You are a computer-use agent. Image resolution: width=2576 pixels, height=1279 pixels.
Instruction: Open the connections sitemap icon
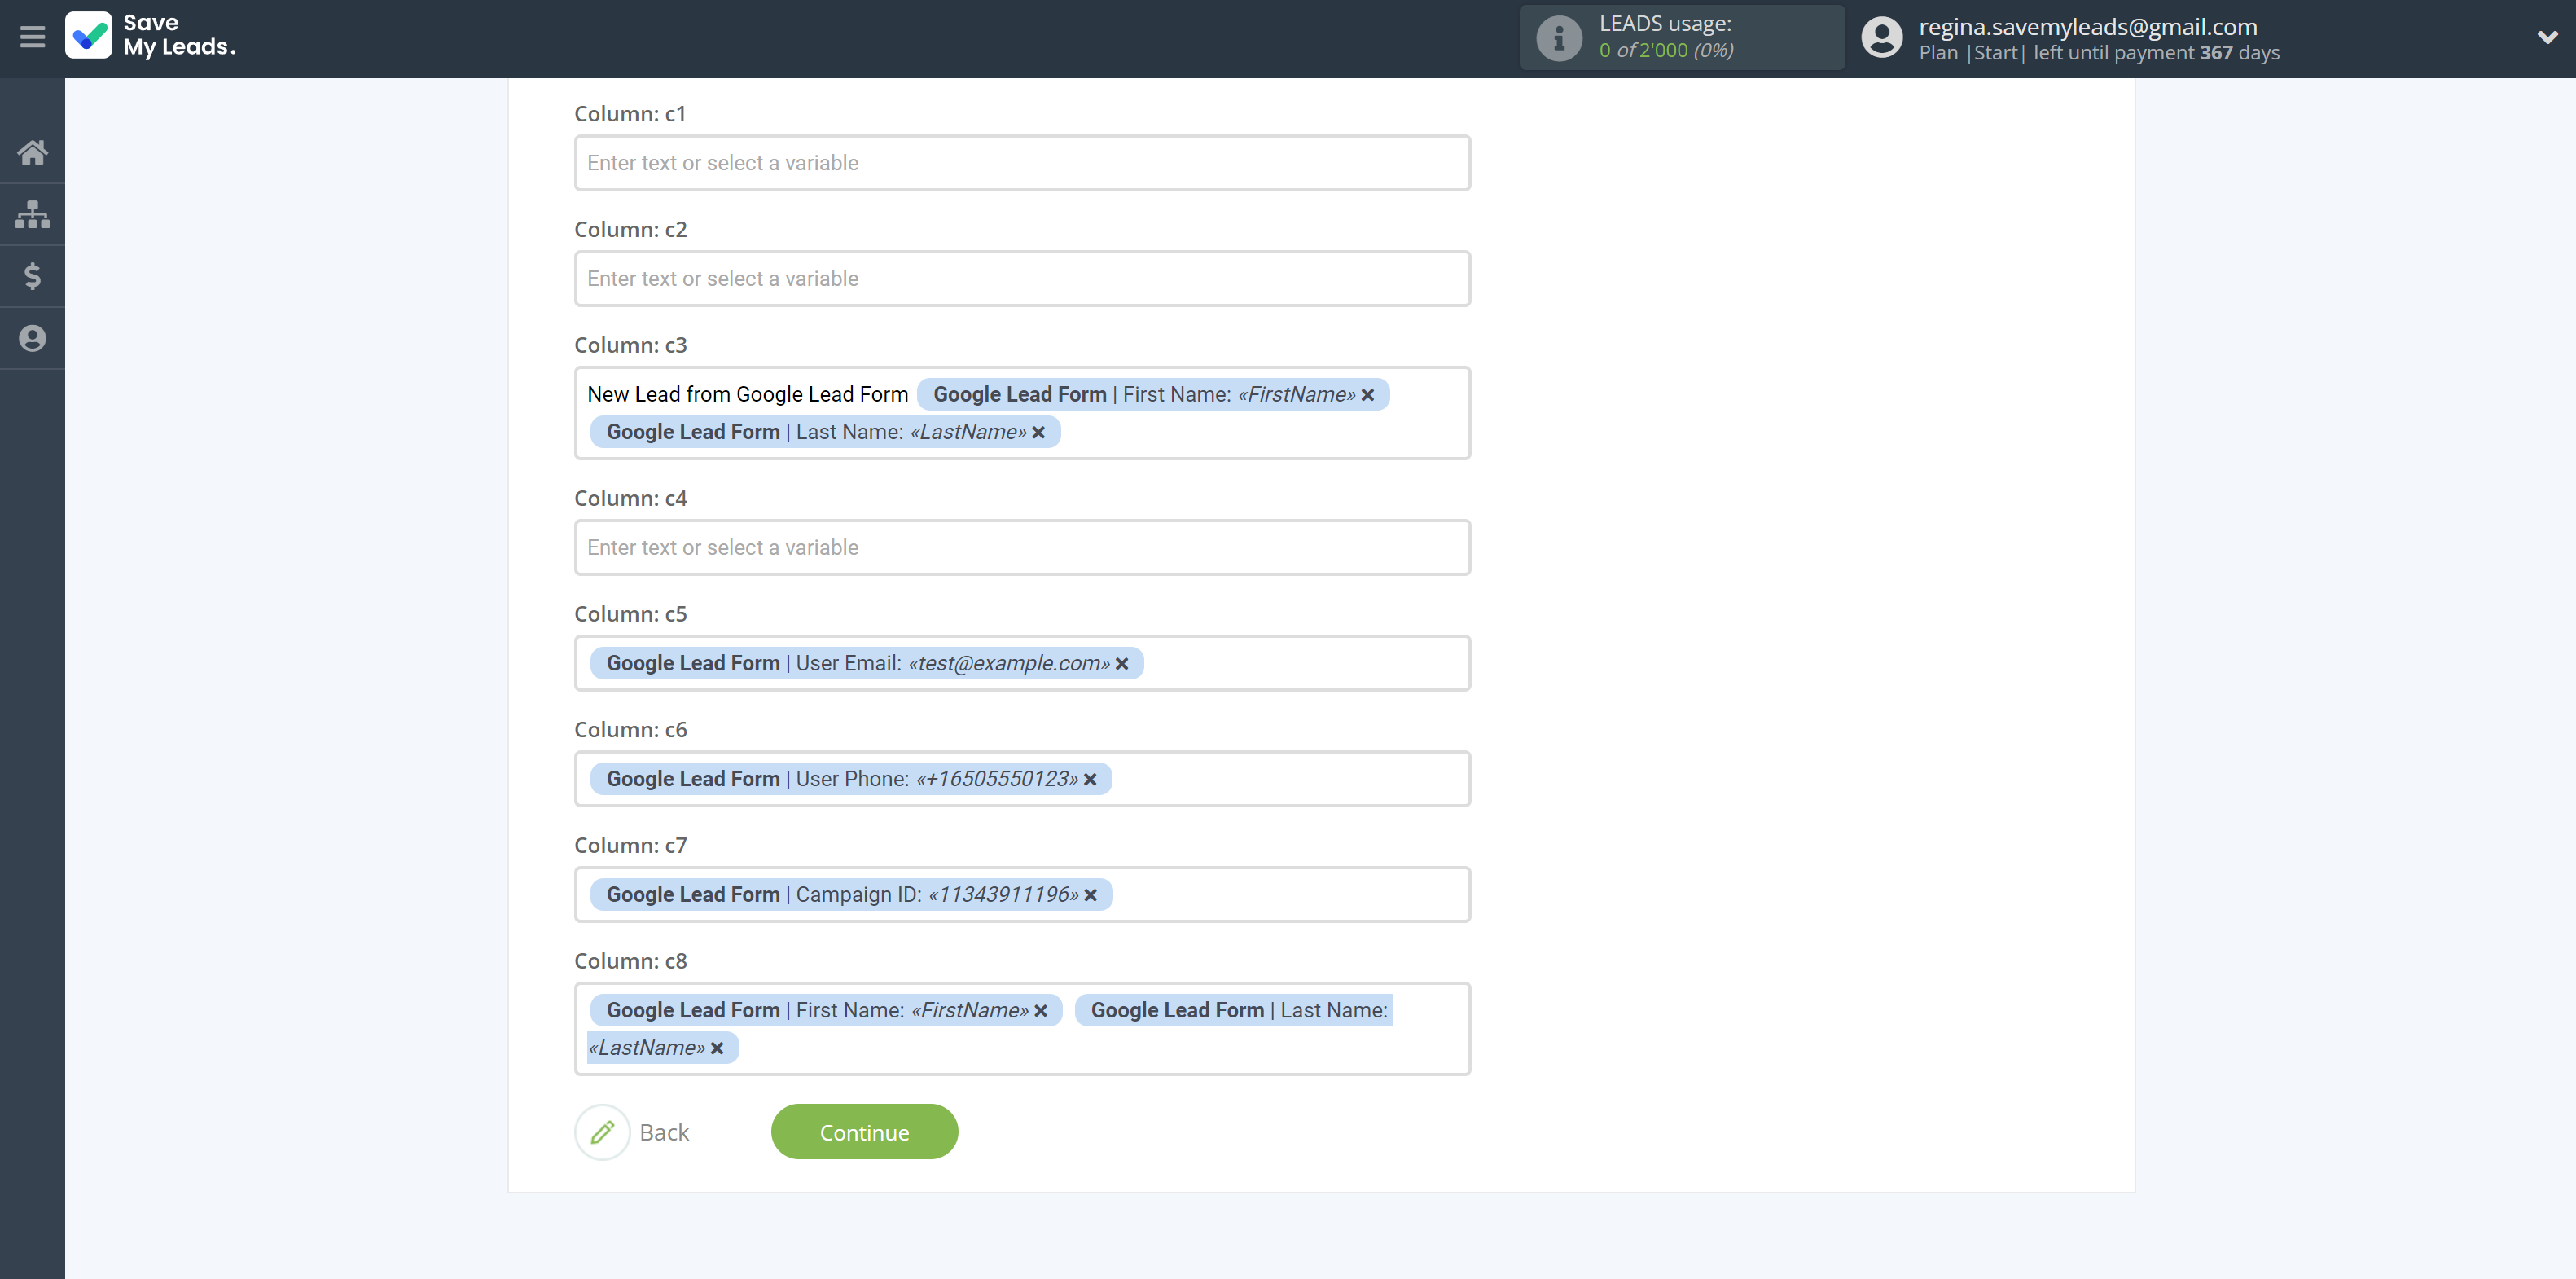[32, 214]
